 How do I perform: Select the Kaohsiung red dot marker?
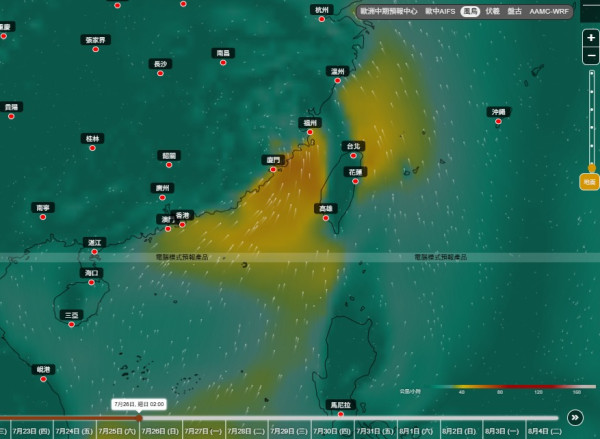click(x=326, y=218)
